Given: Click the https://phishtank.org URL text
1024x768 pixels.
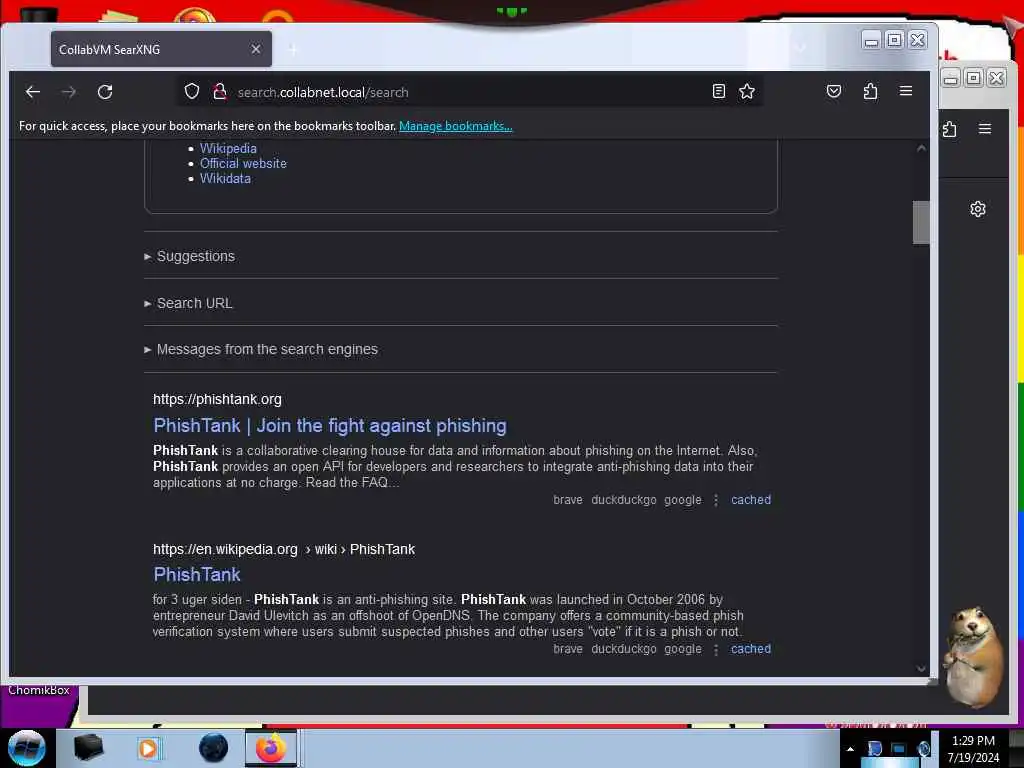Looking at the screenshot, I should coord(217,399).
